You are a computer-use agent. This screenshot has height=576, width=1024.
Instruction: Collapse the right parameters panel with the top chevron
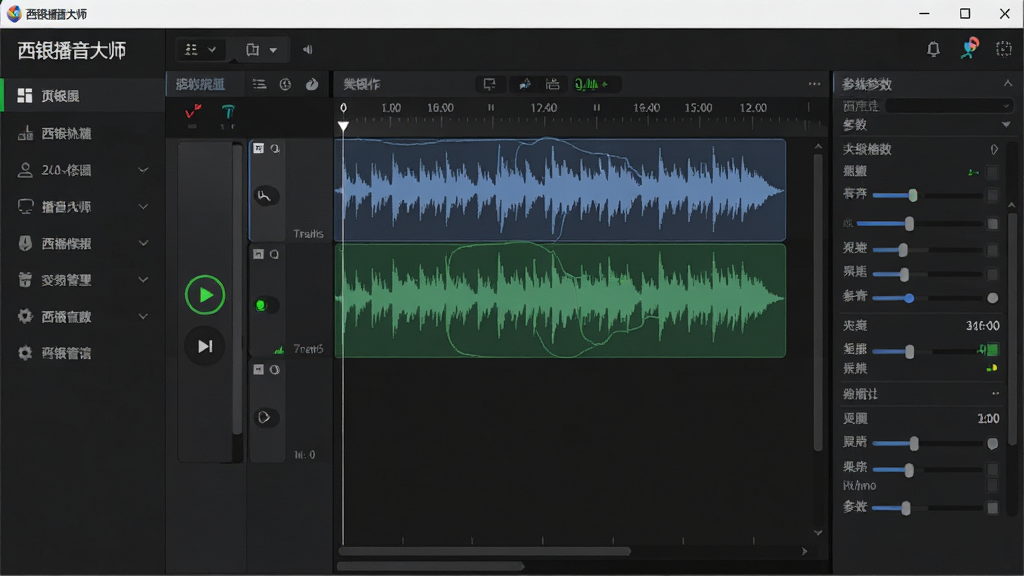[1008, 84]
